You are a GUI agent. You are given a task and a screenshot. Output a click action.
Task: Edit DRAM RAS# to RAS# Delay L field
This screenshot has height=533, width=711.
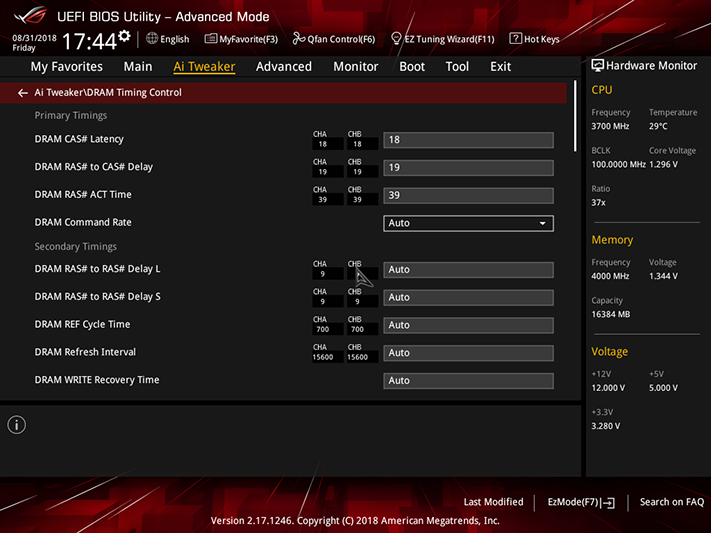[x=468, y=269]
